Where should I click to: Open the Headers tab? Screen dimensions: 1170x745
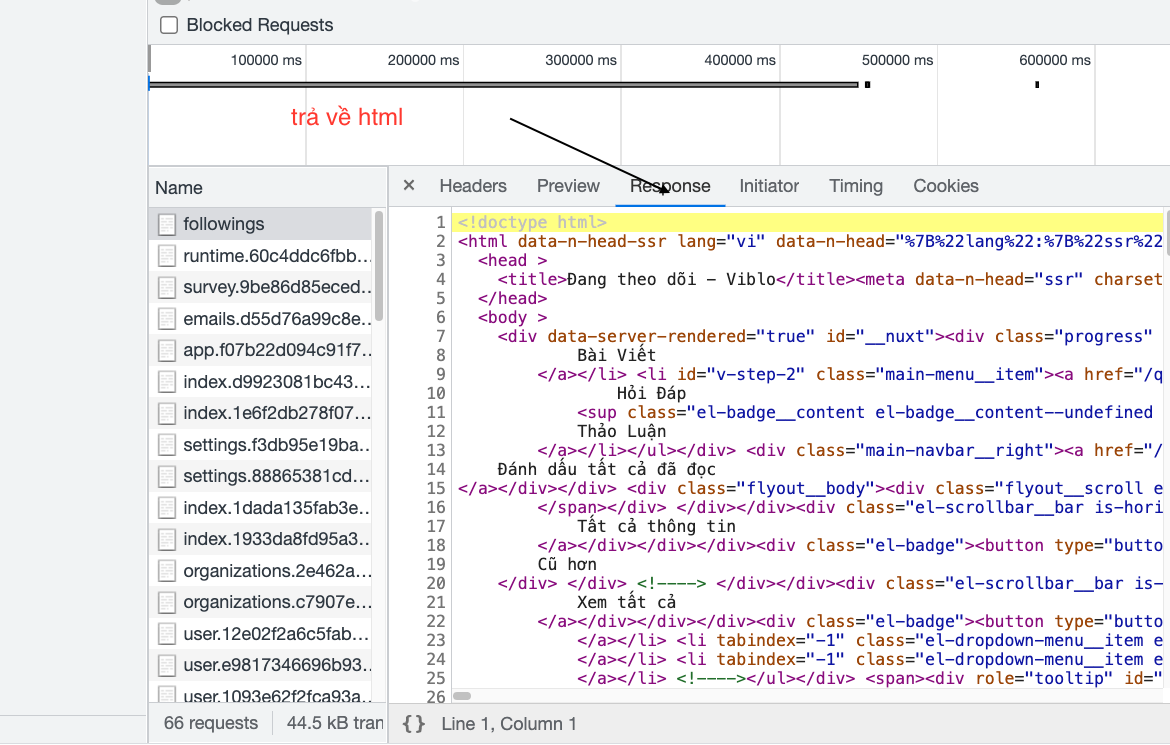473,186
